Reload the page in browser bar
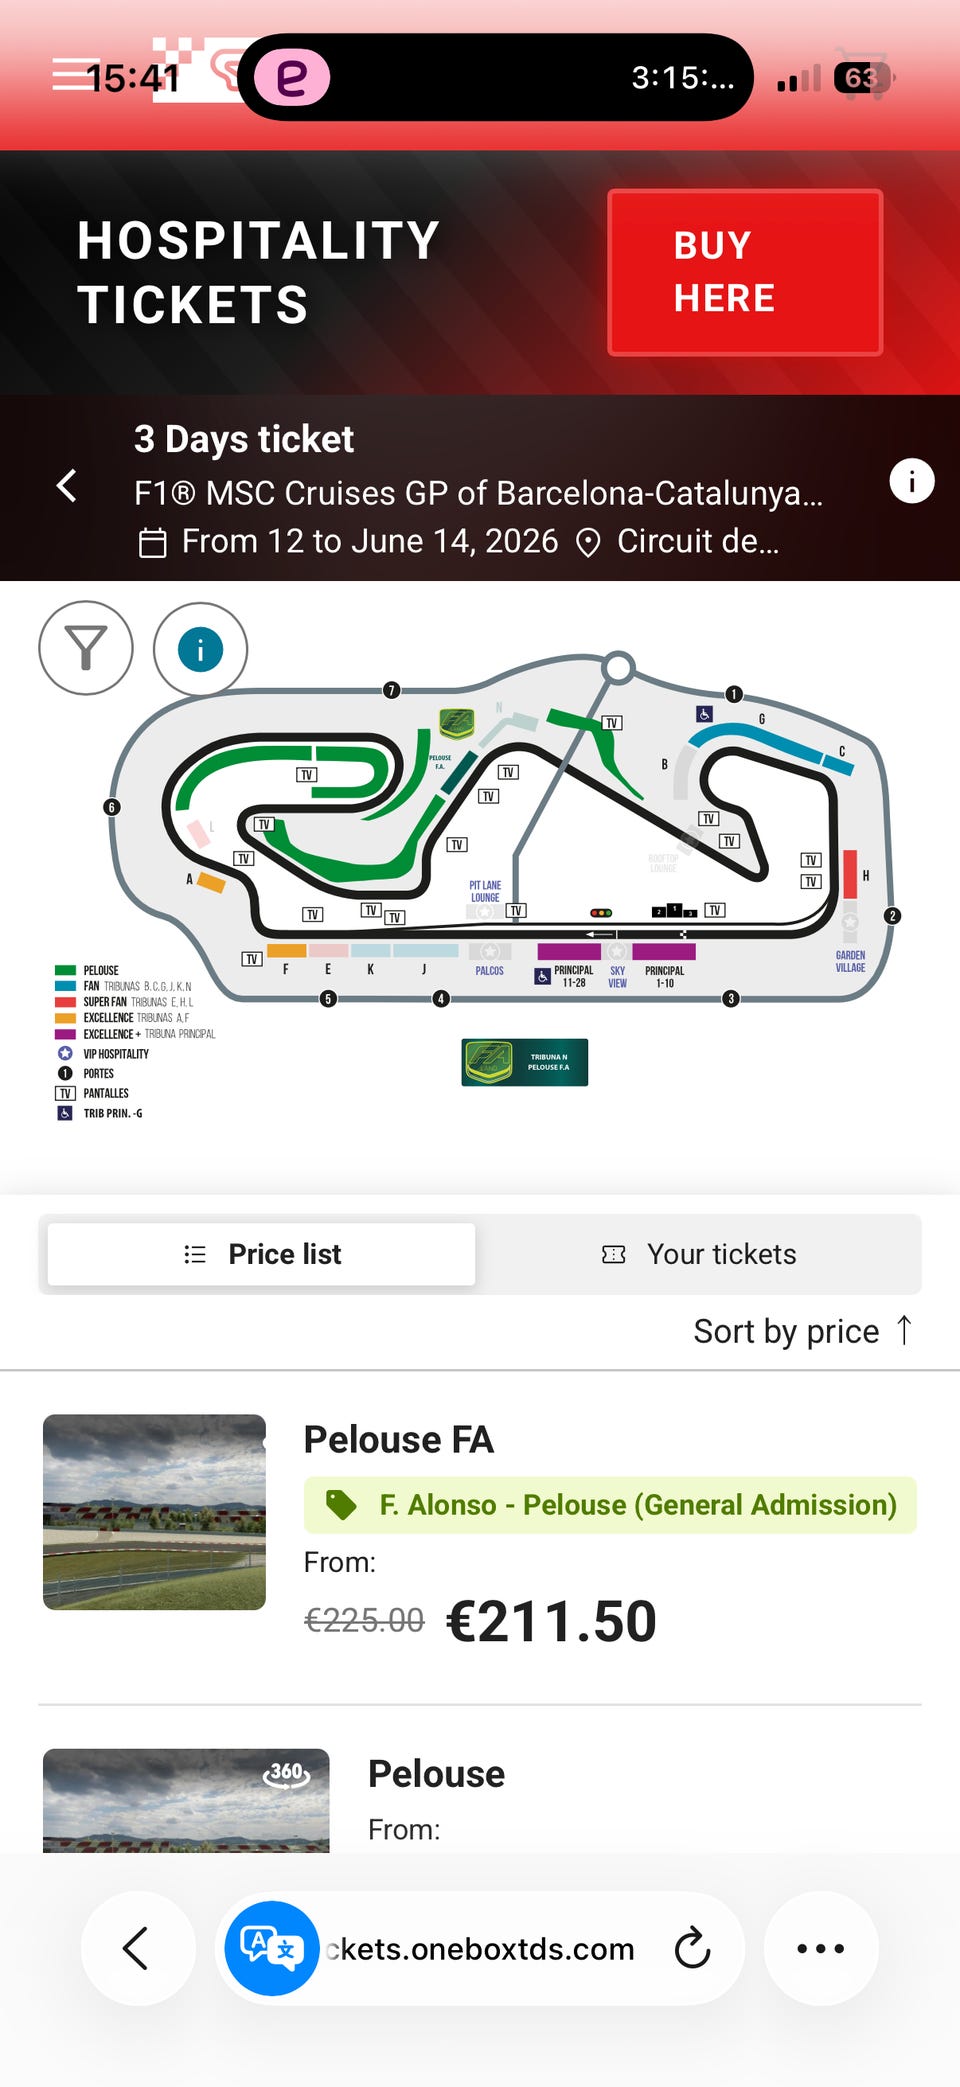 coord(692,1948)
